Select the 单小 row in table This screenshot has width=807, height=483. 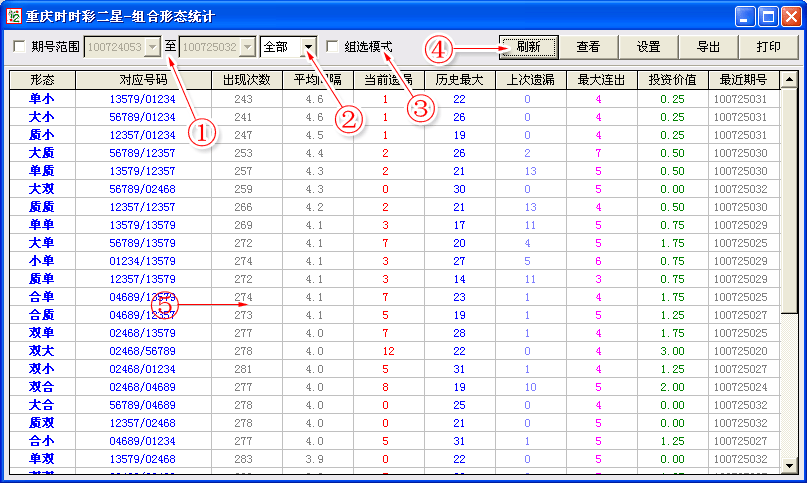[x=42, y=99]
